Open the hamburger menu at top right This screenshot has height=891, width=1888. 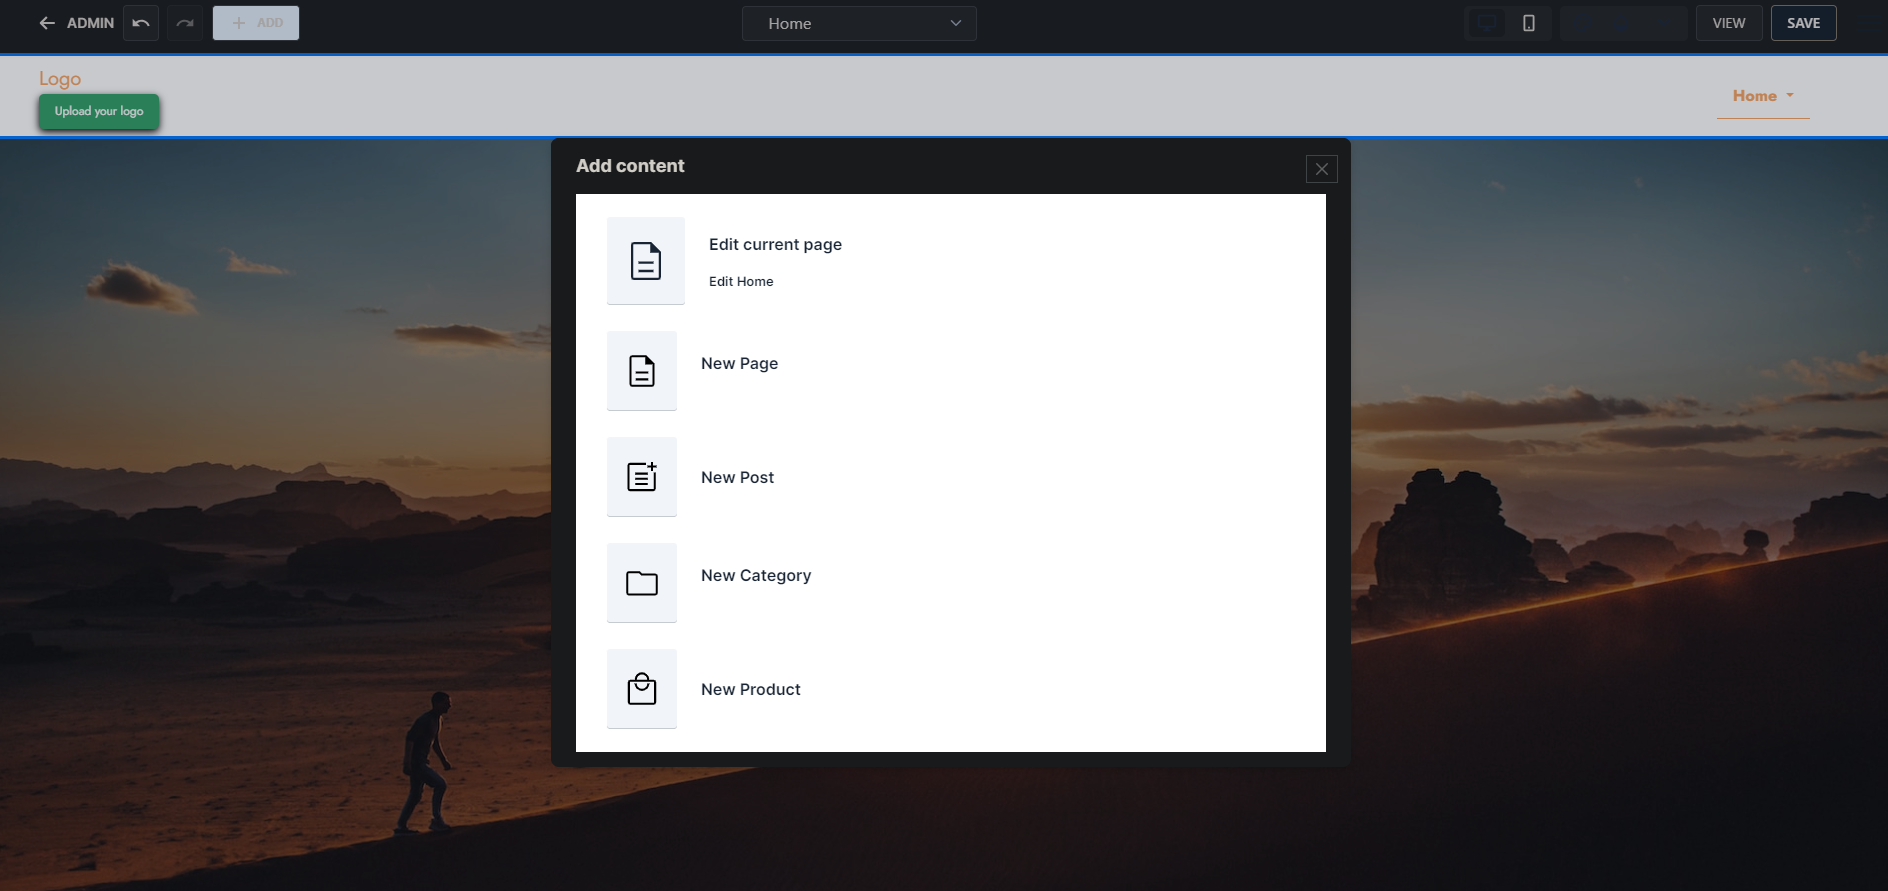coord(1868,23)
